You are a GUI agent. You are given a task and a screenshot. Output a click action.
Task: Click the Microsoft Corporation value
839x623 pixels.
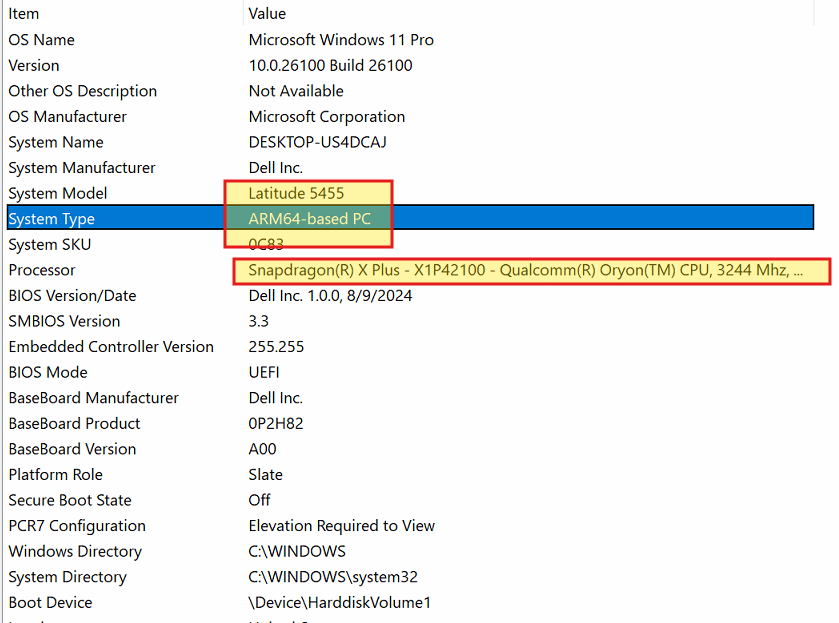tap(326, 117)
